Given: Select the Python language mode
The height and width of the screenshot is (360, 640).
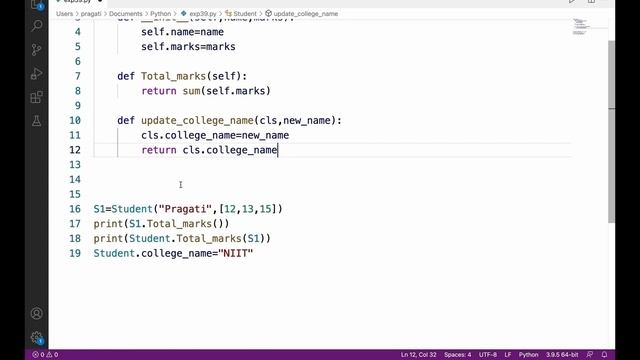Looking at the screenshot, I should [528, 355].
